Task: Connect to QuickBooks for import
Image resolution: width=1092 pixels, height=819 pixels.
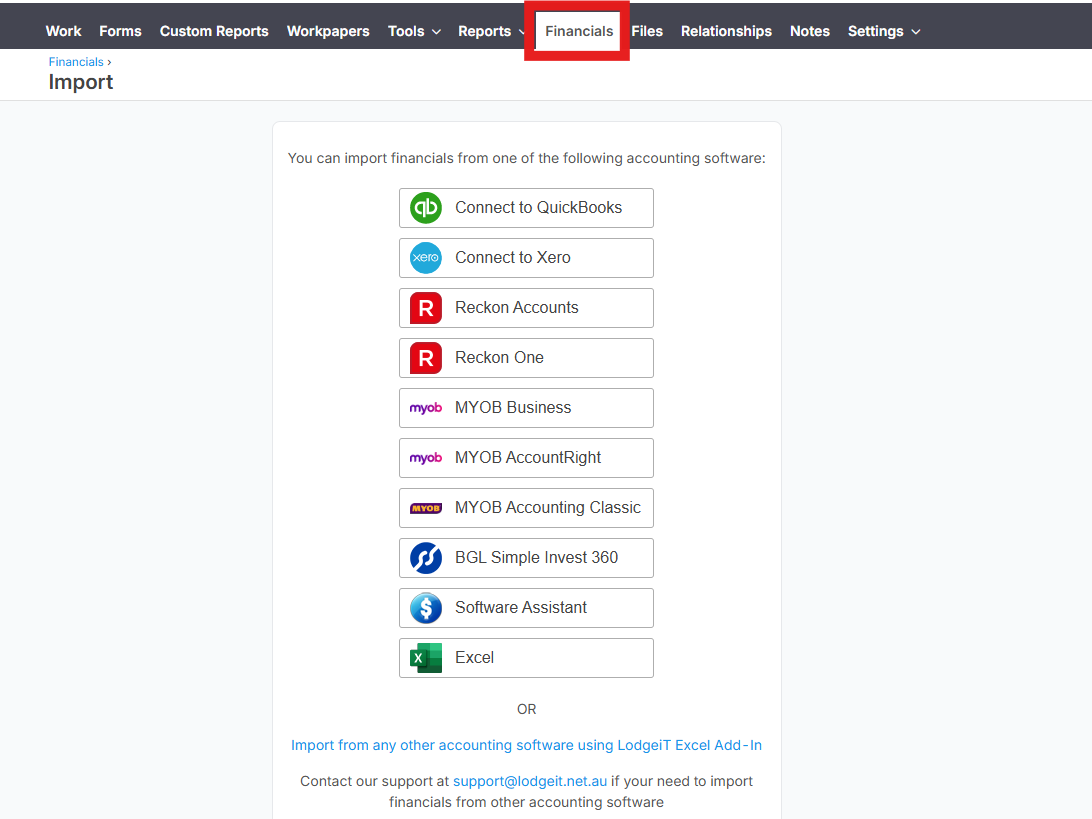Action: click(x=526, y=208)
